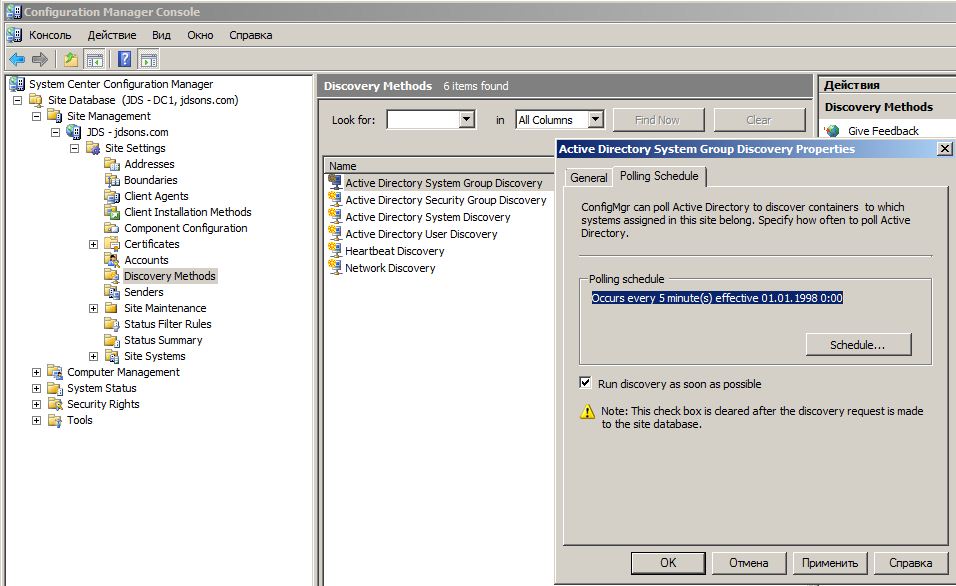
Task: Click the Status Filter Rules icon
Action: tap(112, 324)
